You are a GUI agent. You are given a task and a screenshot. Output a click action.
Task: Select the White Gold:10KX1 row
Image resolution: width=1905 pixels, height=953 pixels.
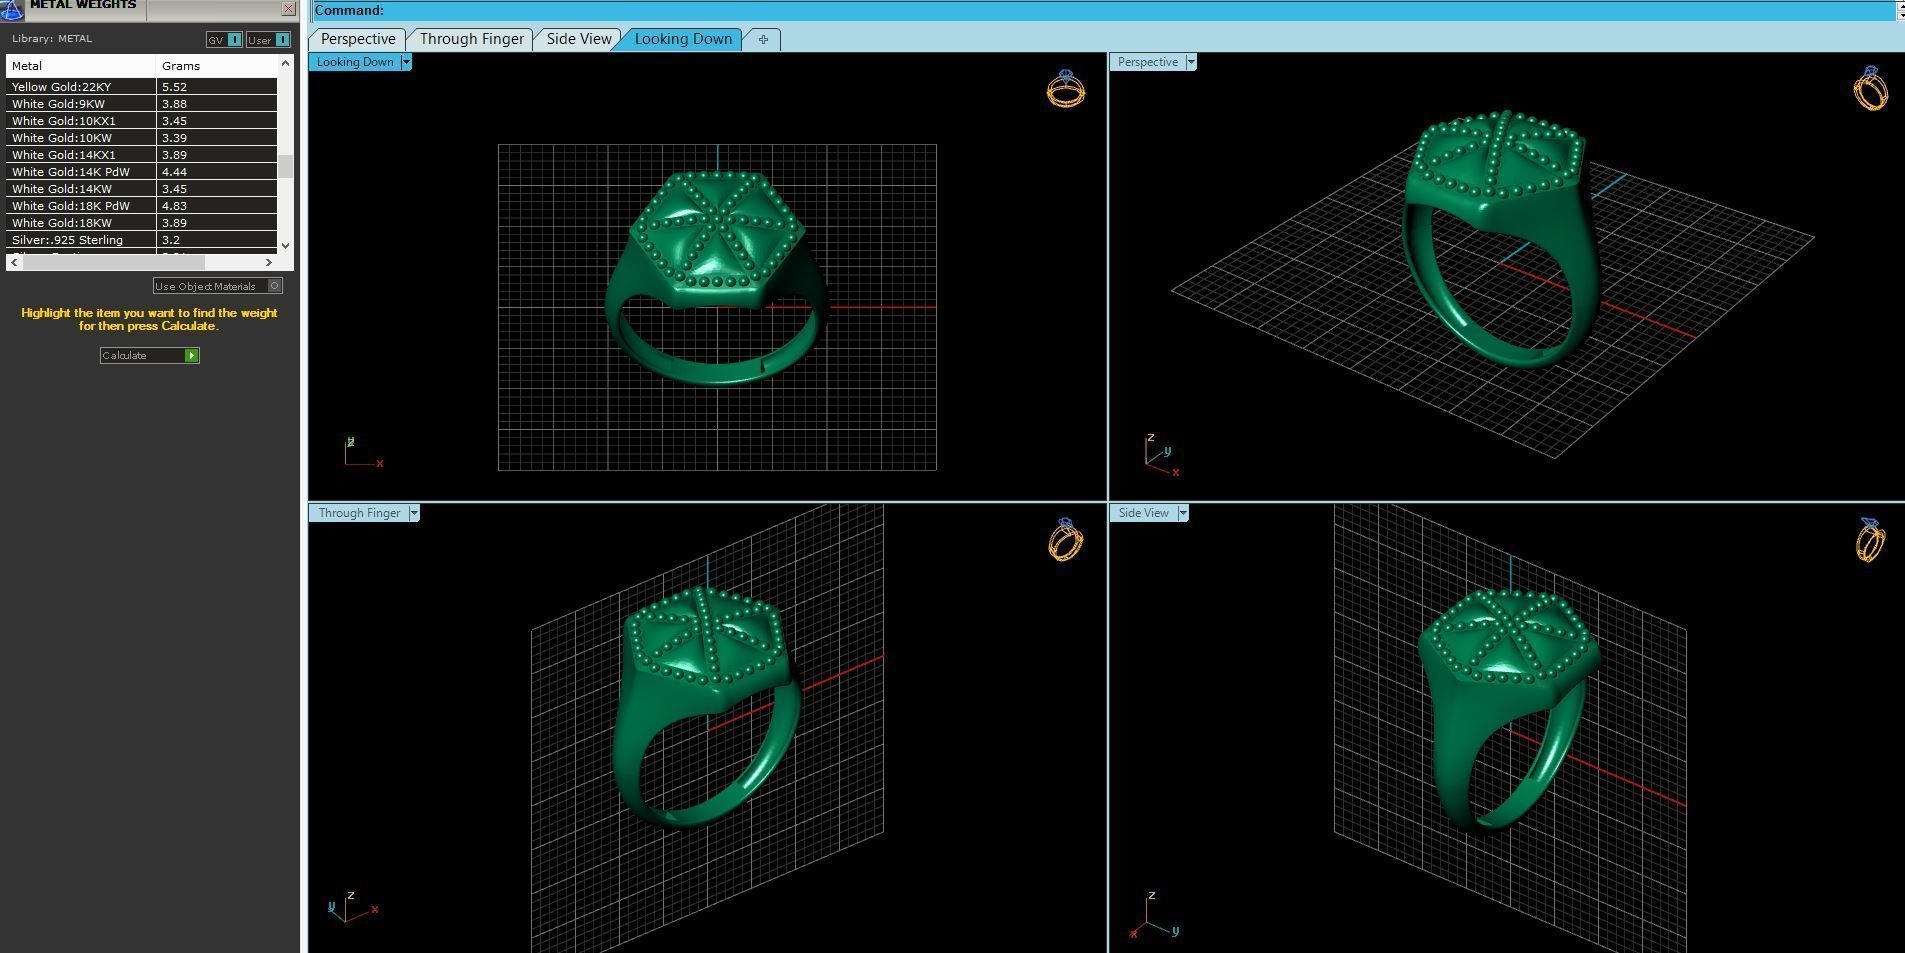141,121
